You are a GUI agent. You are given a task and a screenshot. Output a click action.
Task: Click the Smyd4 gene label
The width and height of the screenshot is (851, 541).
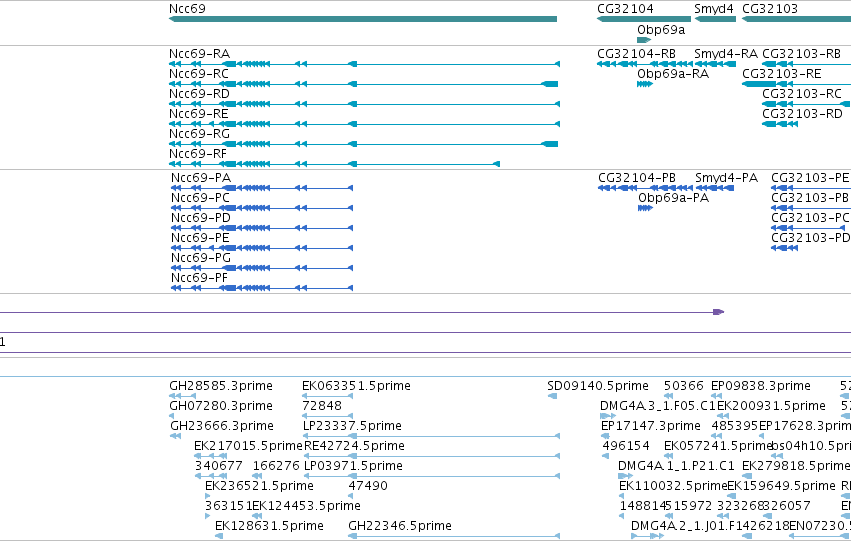(x=714, y=9)
